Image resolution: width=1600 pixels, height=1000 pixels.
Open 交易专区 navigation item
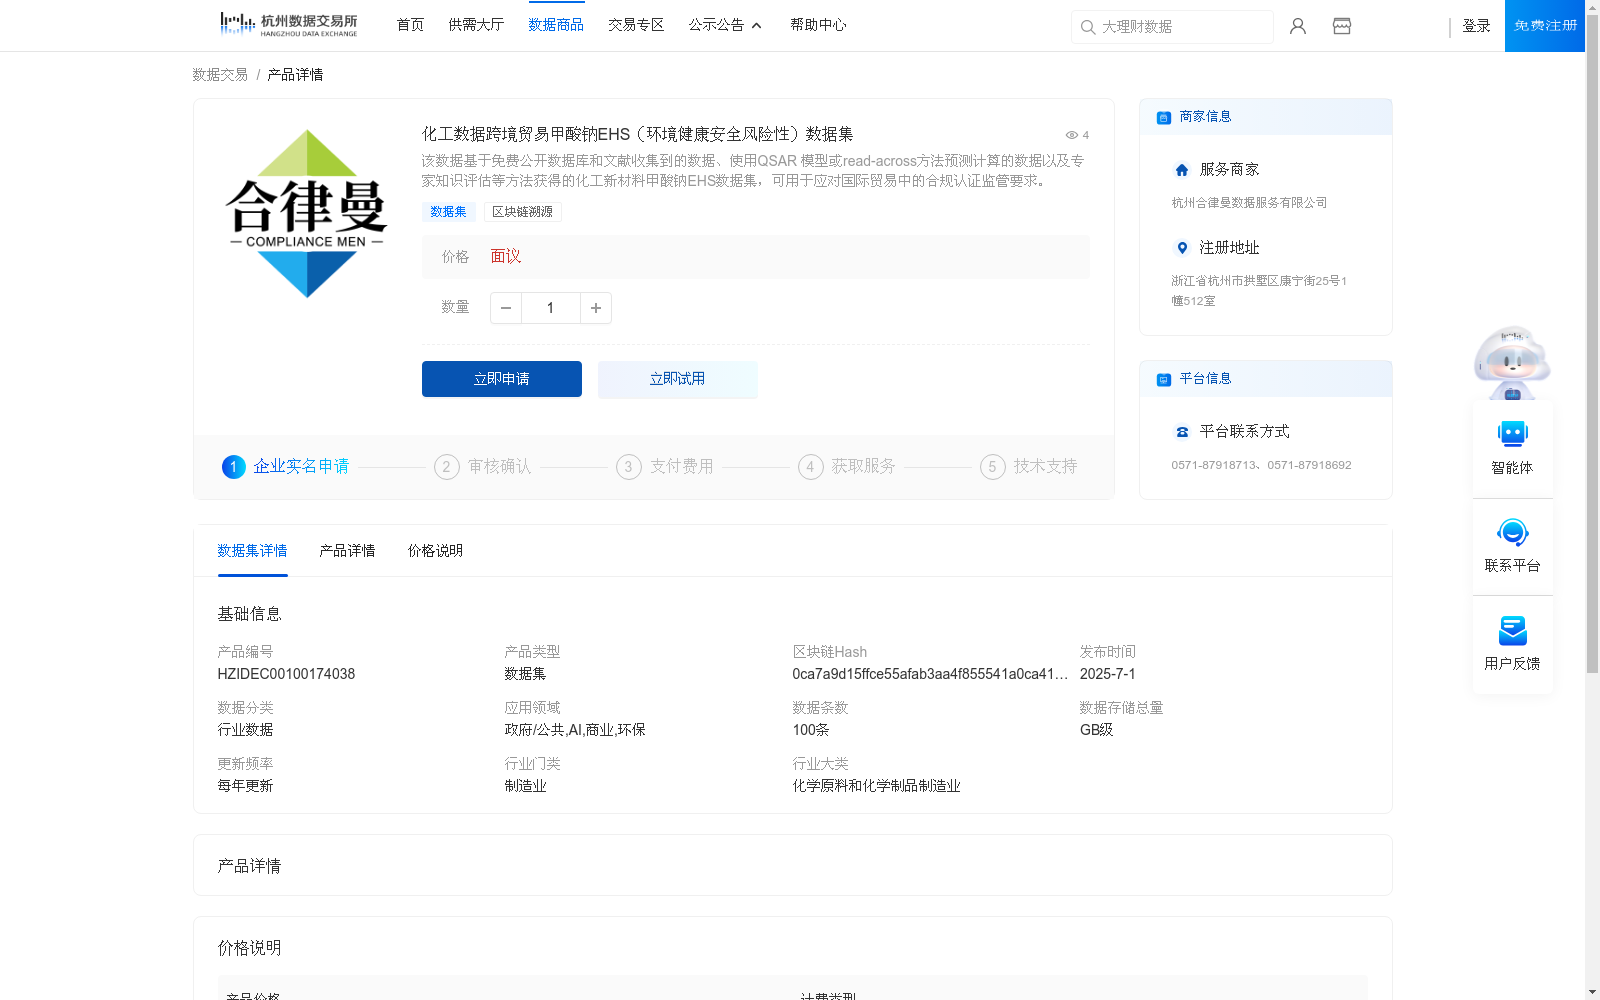pos(636,25)
